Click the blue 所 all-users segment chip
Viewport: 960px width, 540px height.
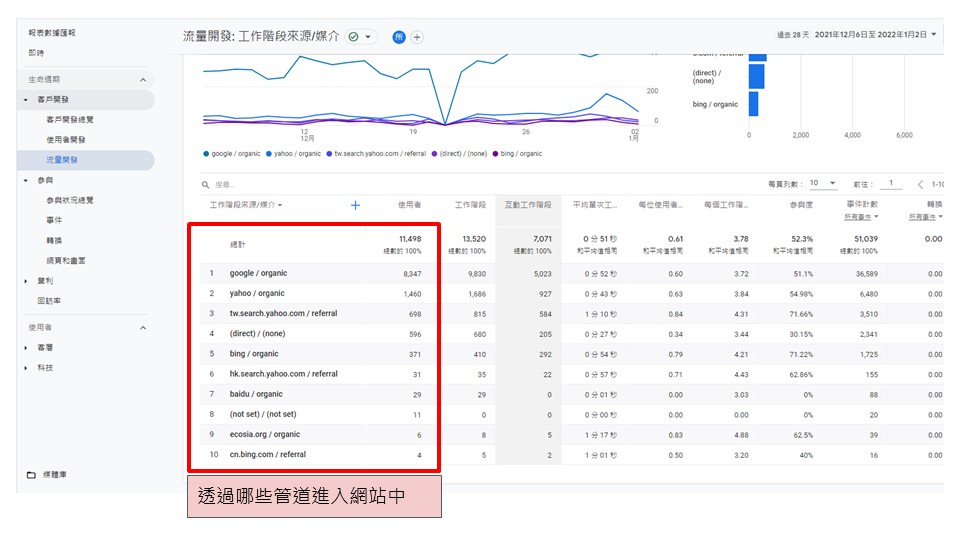click(399, 37)
